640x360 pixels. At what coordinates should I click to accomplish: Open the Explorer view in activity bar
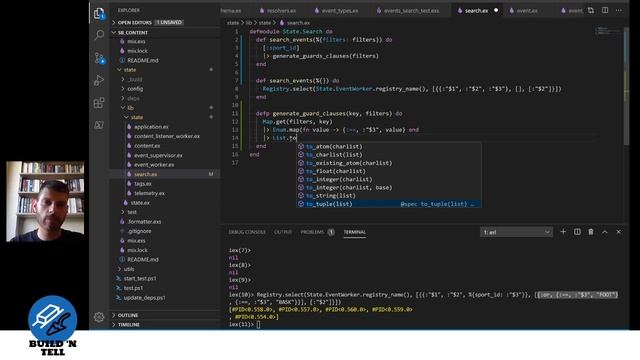pyautogui.click(x=99, y=13)
